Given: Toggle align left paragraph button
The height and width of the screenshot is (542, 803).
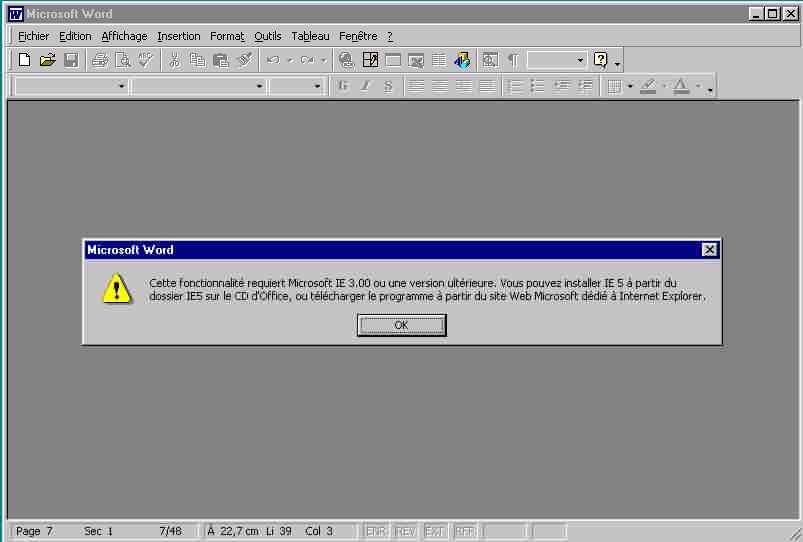Looking at the screenshot, I should pyautogui.click(x=416, y=87).
